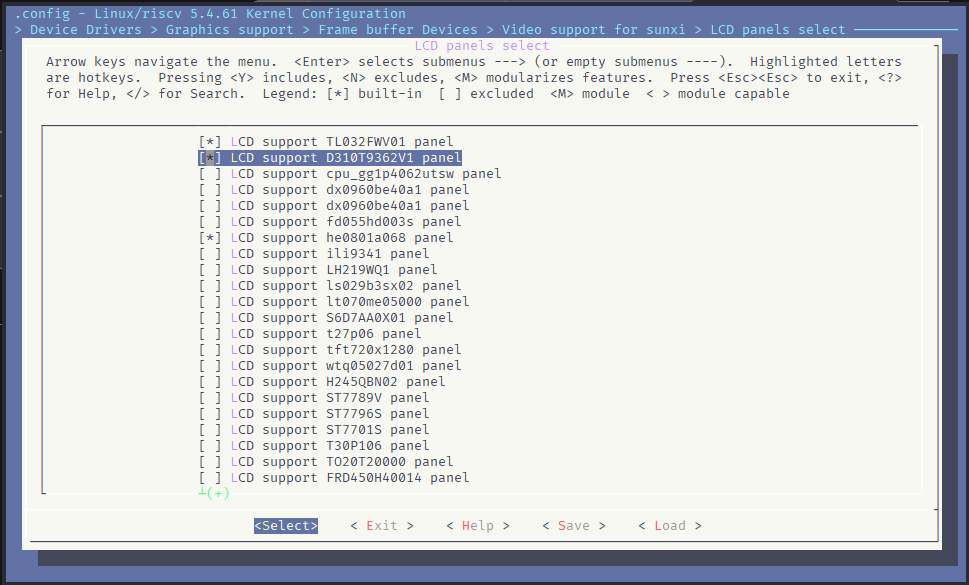Click the tft720x1280 panel entry
This screenshot has height=585, width=969.
coord(345,350)
